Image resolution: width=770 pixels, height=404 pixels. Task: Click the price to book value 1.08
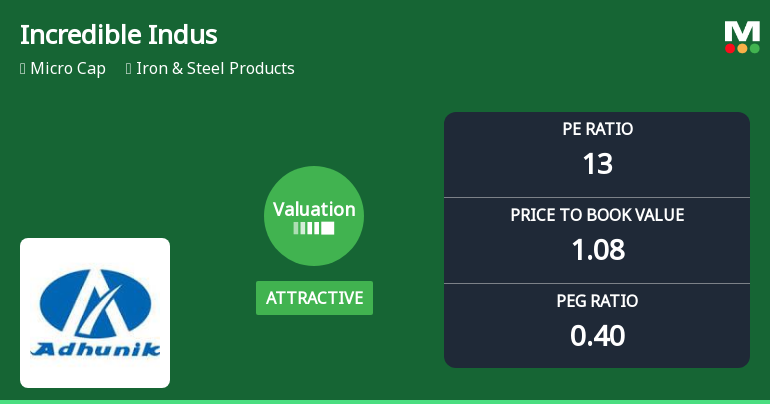597,249
